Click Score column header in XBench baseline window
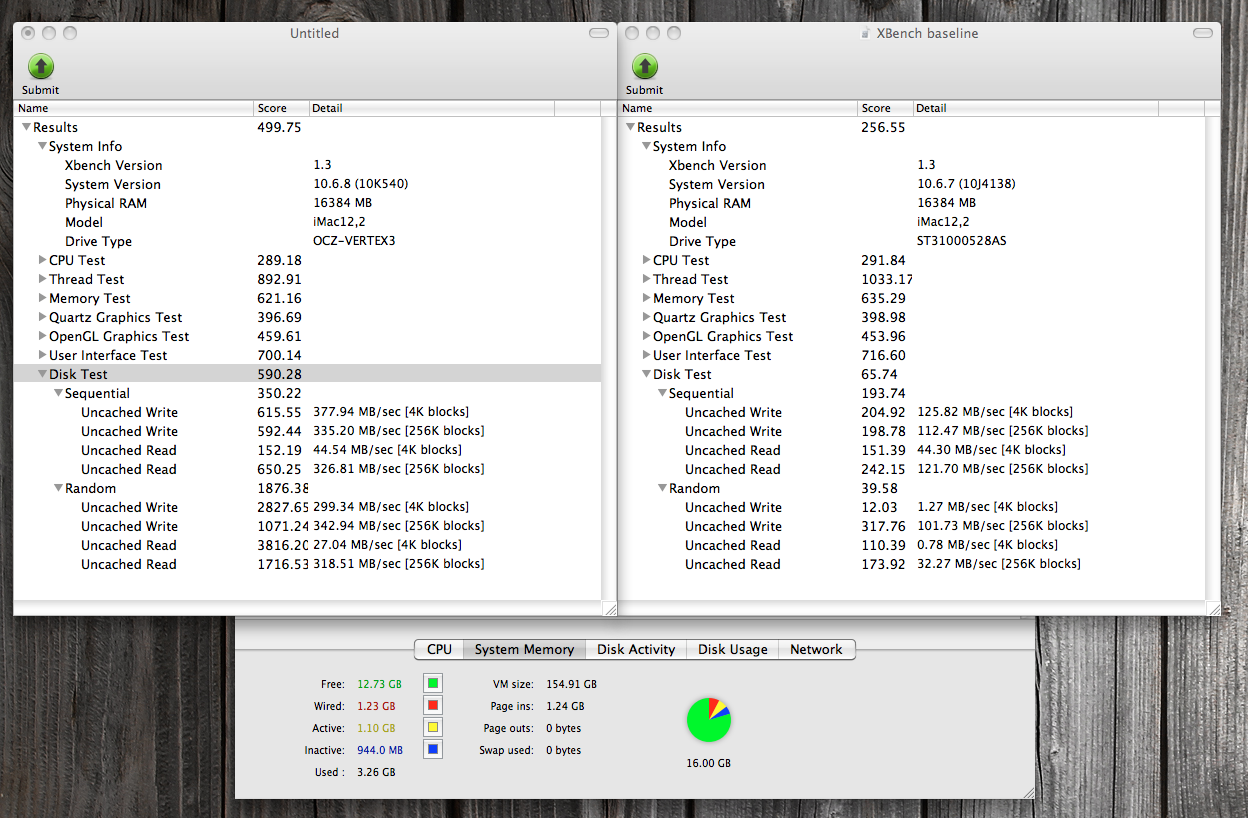Image resolution: width=1248 pixels, height=818 pixels. [885, 108]
